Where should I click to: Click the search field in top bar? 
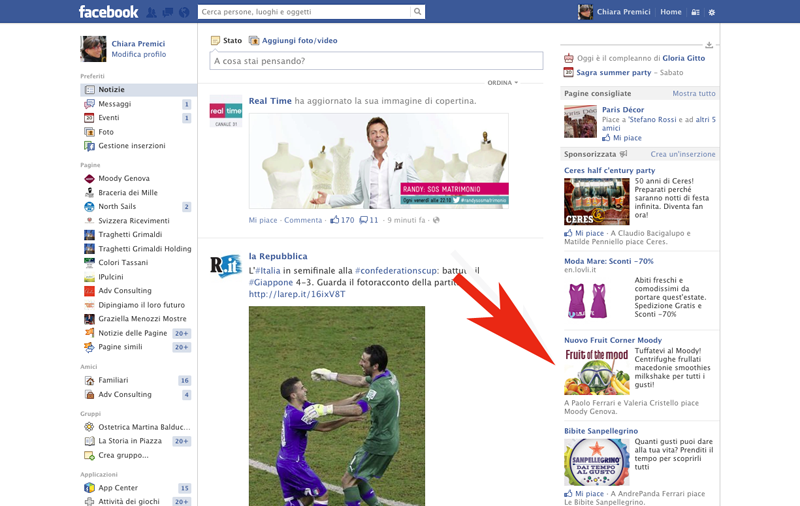click(x=304, y=12)
